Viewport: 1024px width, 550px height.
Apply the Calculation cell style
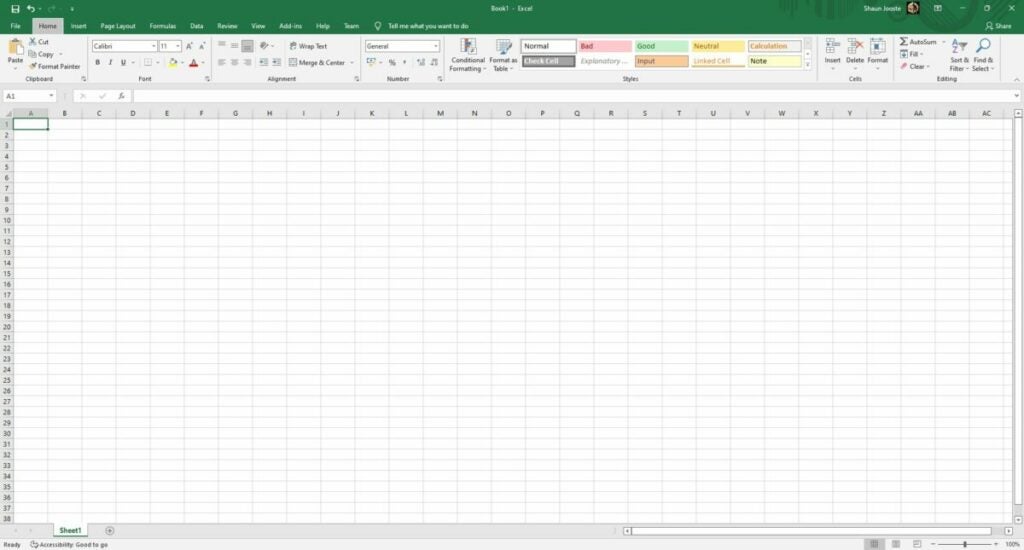[x=774, y=46]
